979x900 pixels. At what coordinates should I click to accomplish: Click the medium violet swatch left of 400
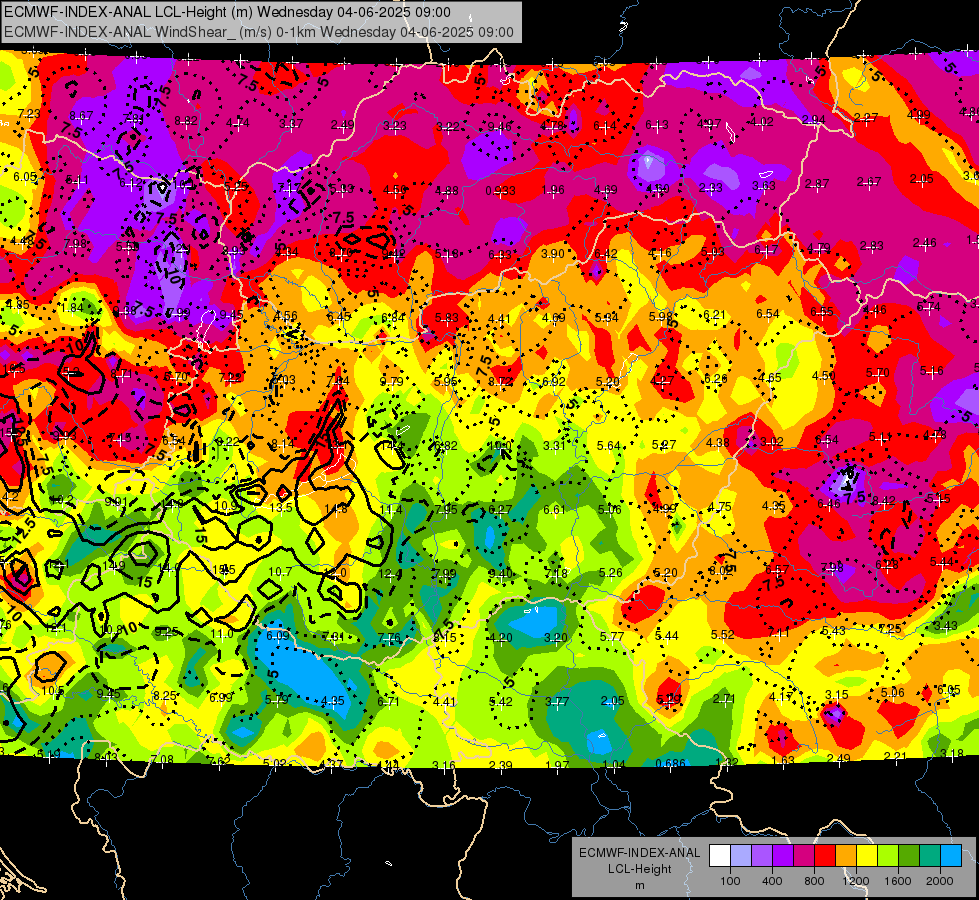coord(762,856)
